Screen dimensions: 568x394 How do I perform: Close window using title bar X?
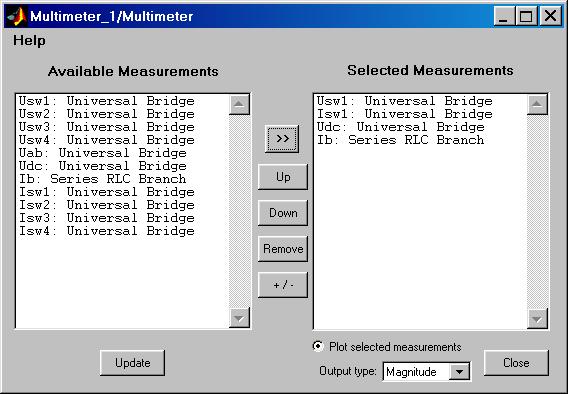551,16
